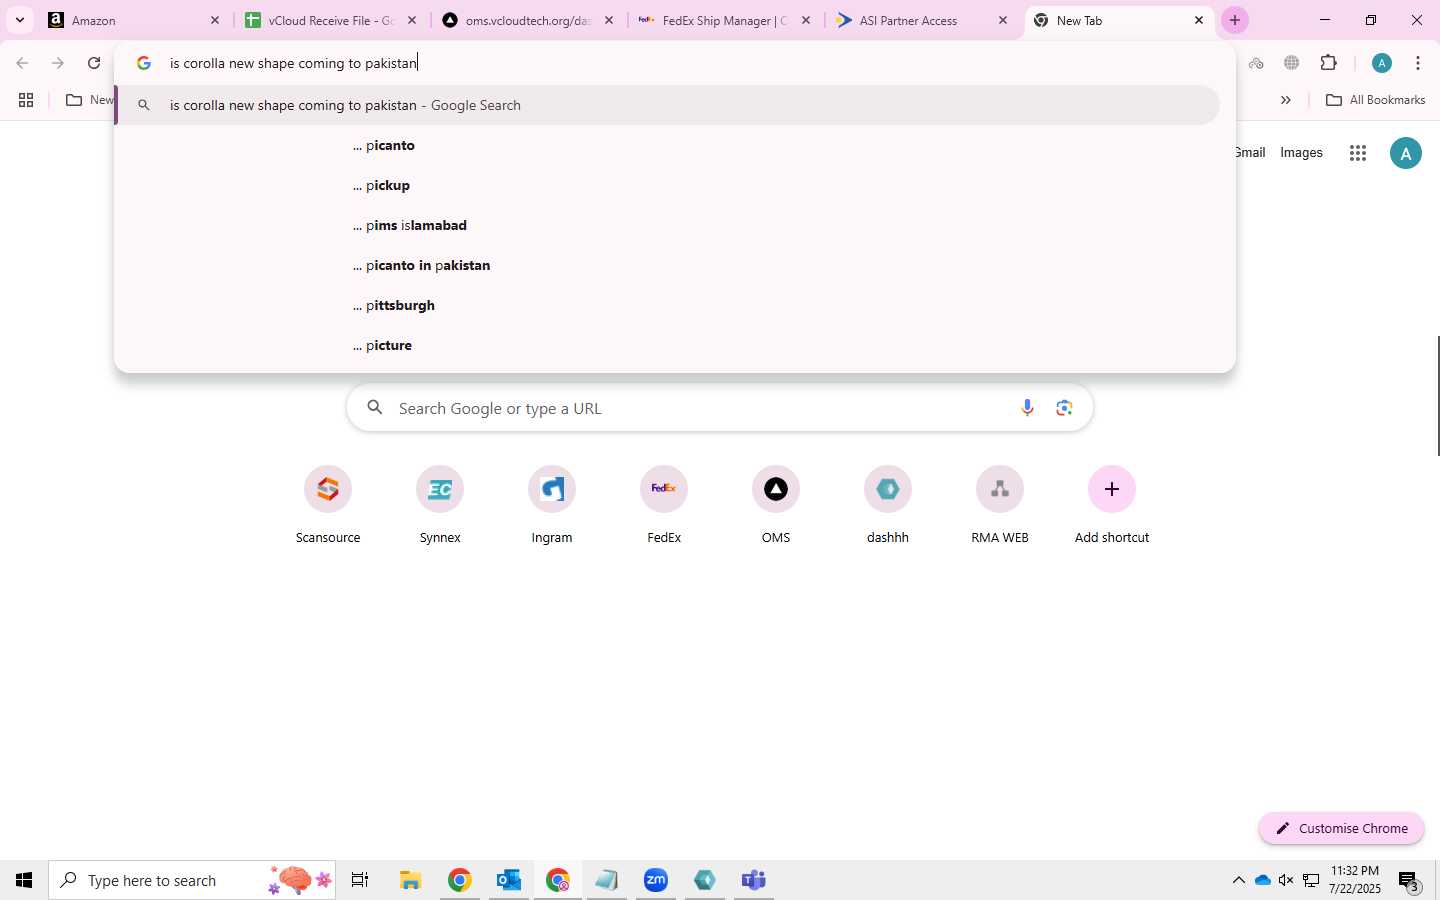Focus the Windows taskbar search box

coord(192,880)
